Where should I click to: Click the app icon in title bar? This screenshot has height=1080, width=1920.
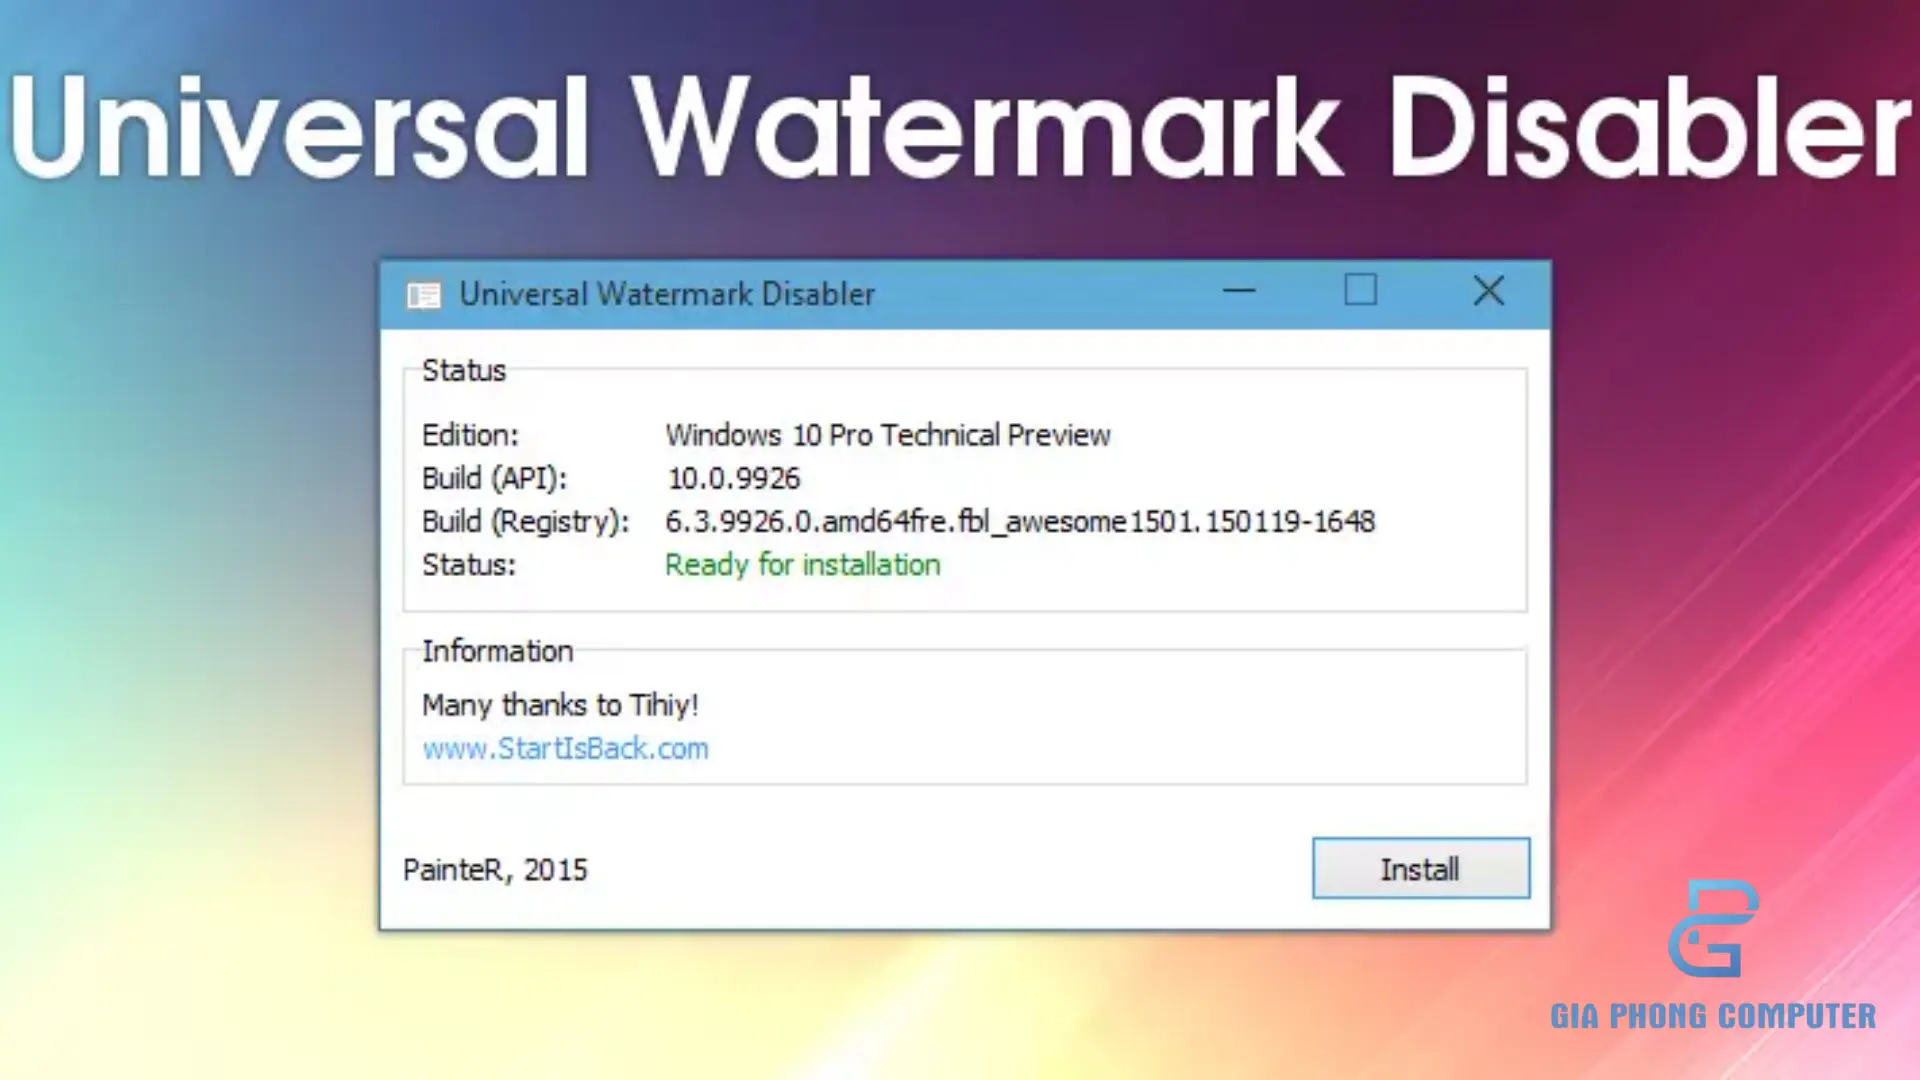pyautogui.click(x=423, y=295)
